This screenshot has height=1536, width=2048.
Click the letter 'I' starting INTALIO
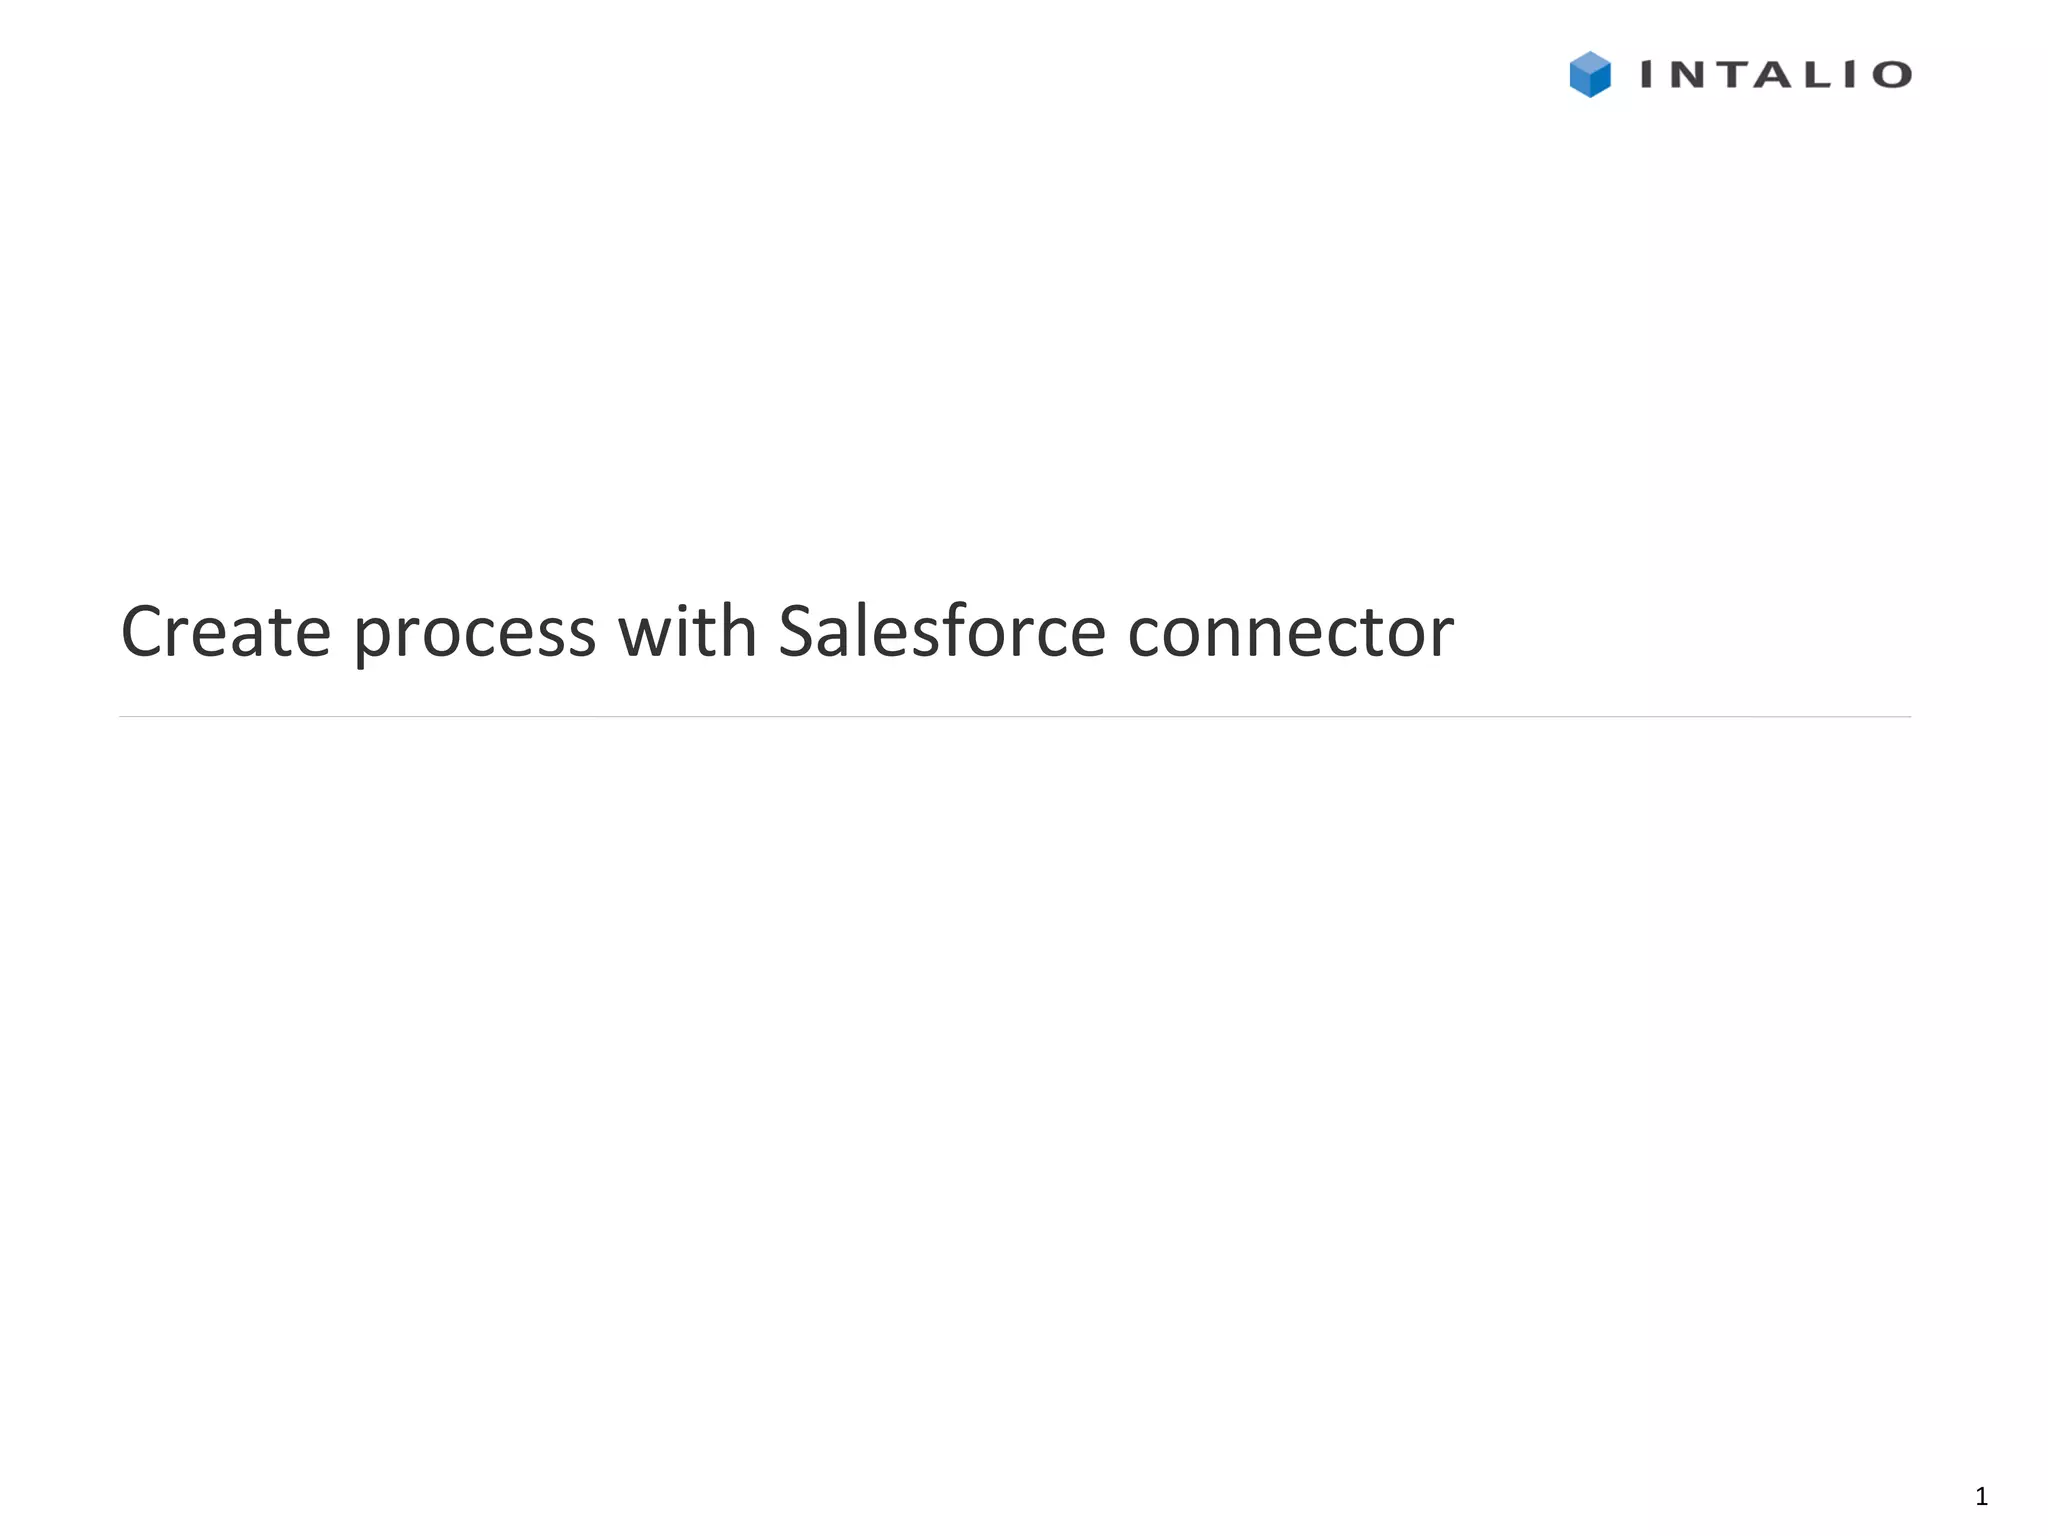pyautogui.click(x=1648, y=75)
